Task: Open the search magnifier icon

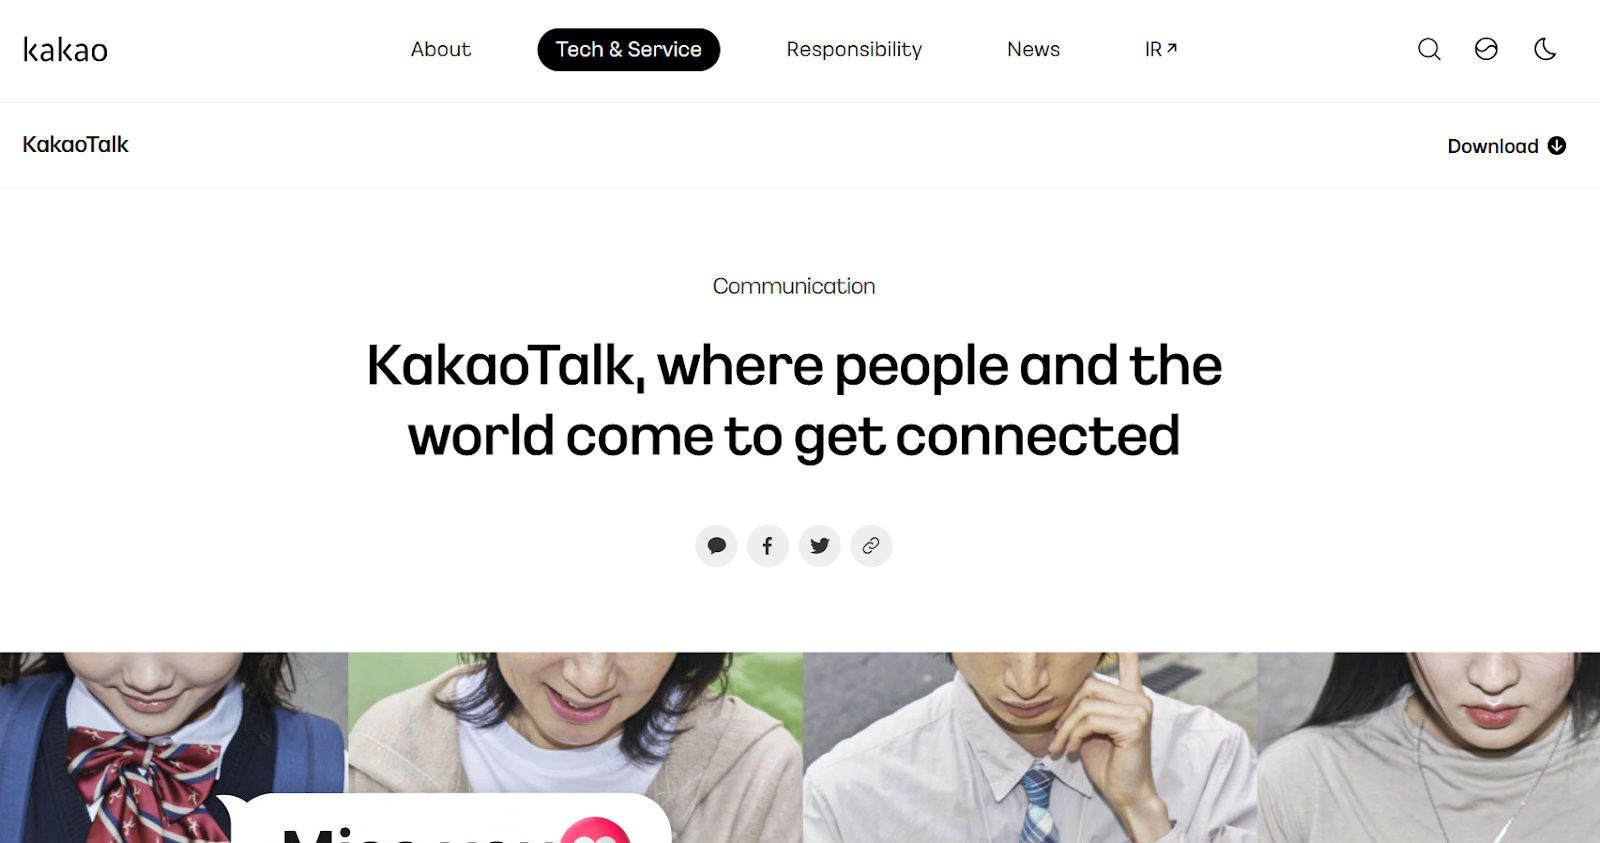Action: point(1429,49)
